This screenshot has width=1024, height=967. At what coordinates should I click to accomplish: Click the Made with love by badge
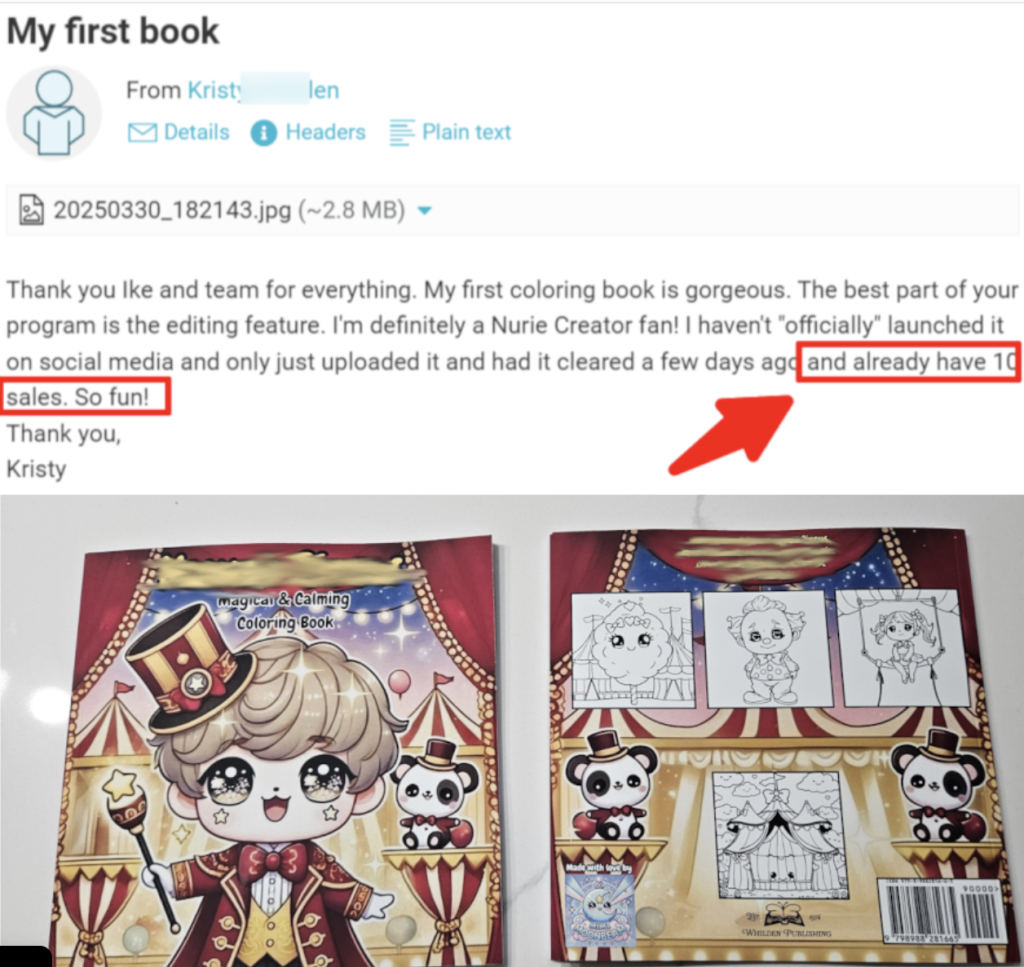point(600,904)
